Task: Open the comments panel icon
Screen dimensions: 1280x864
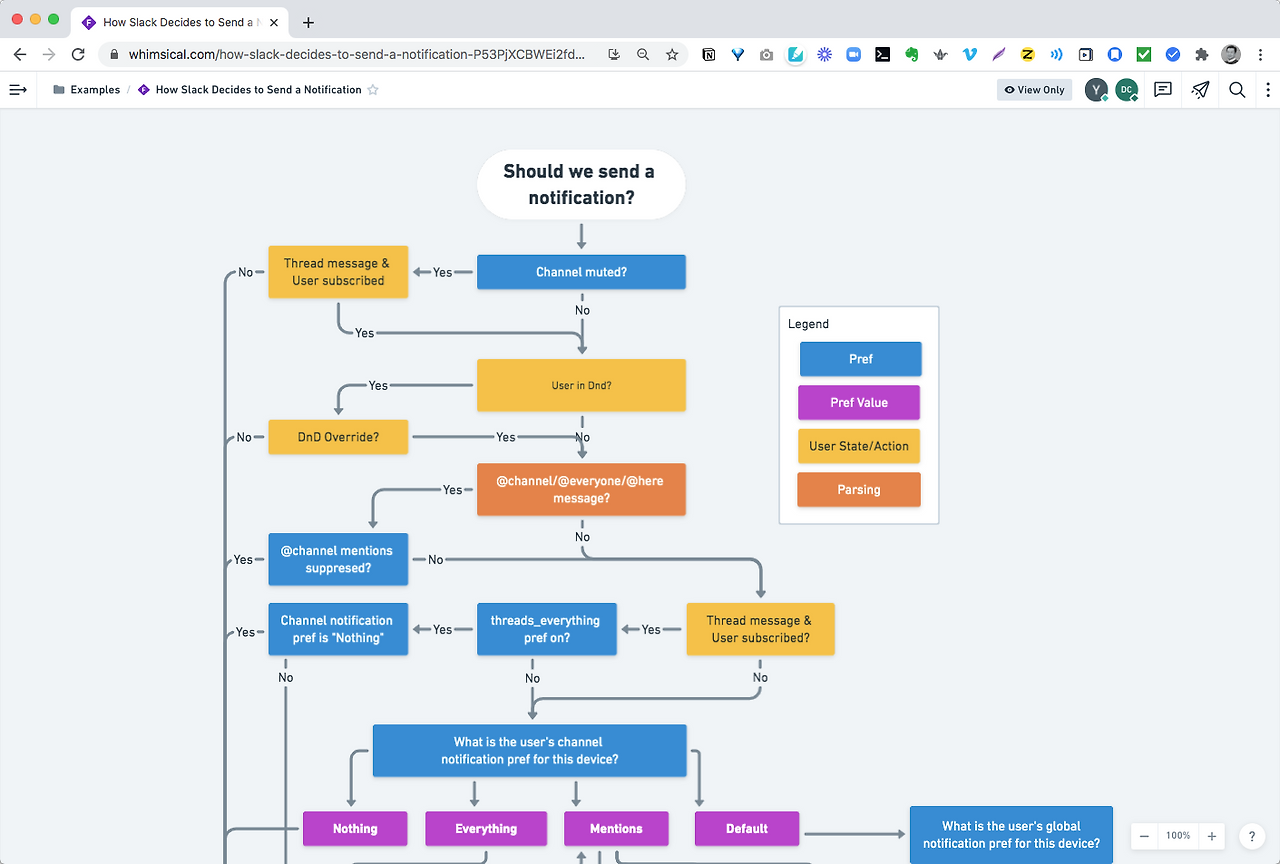Action: pos(1163,90)
